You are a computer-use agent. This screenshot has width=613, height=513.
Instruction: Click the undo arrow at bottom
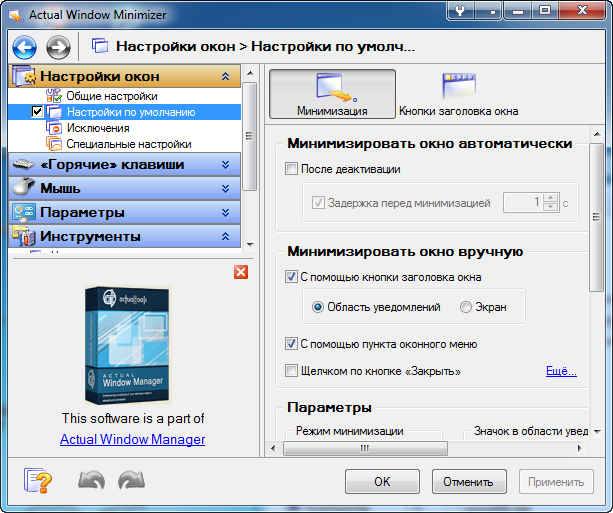[x=91, y=481]
